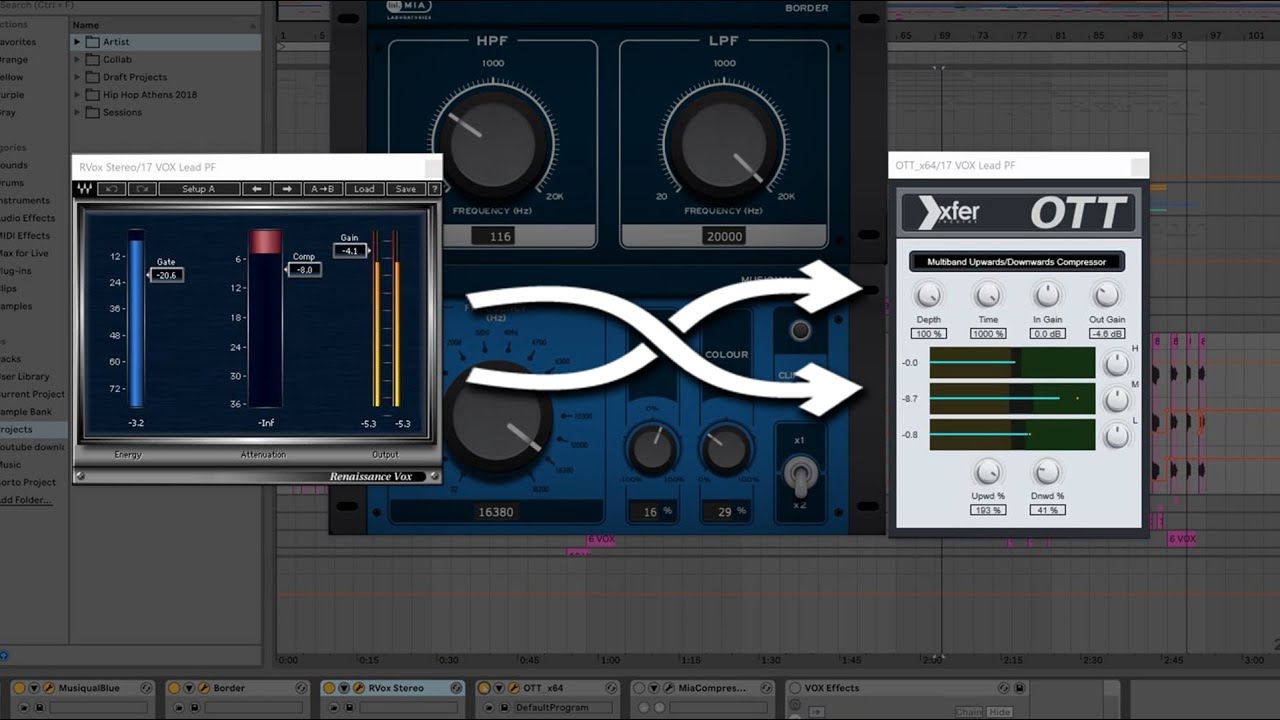
Task: Expand the Sessions folder
Action: tap(77, 112)
